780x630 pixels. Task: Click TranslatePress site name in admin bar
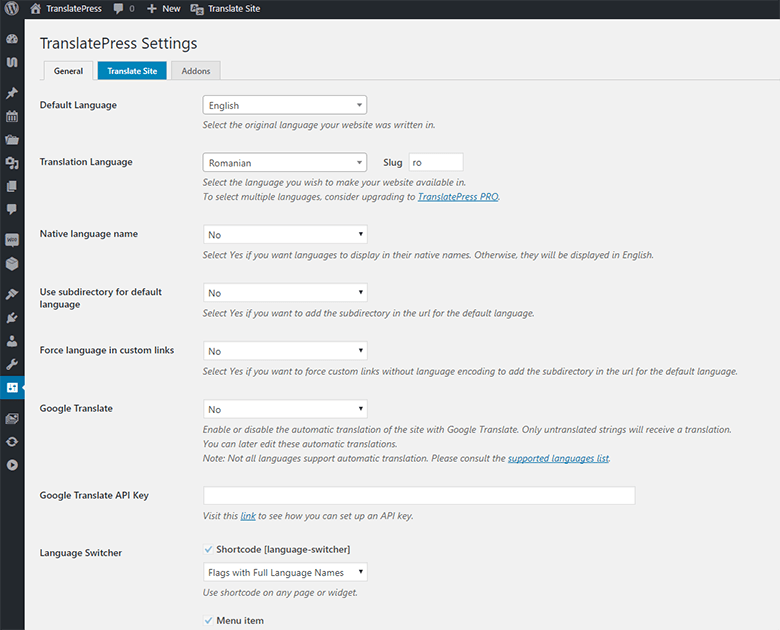coord(74,8)
